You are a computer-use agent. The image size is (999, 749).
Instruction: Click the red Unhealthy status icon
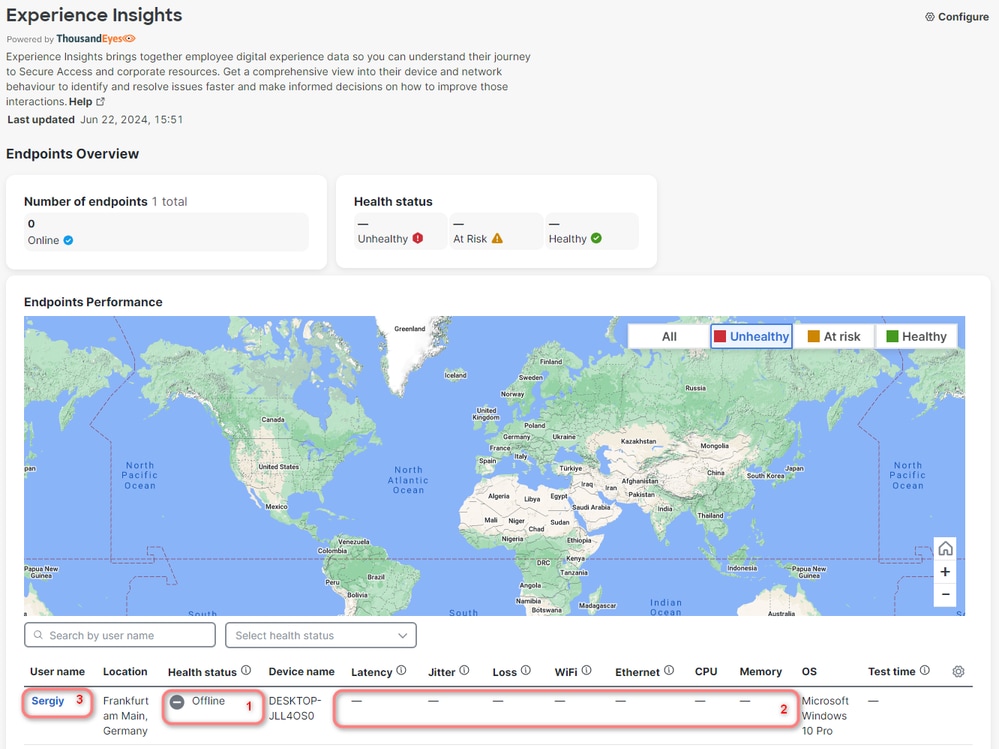click(x=418, y=238)
